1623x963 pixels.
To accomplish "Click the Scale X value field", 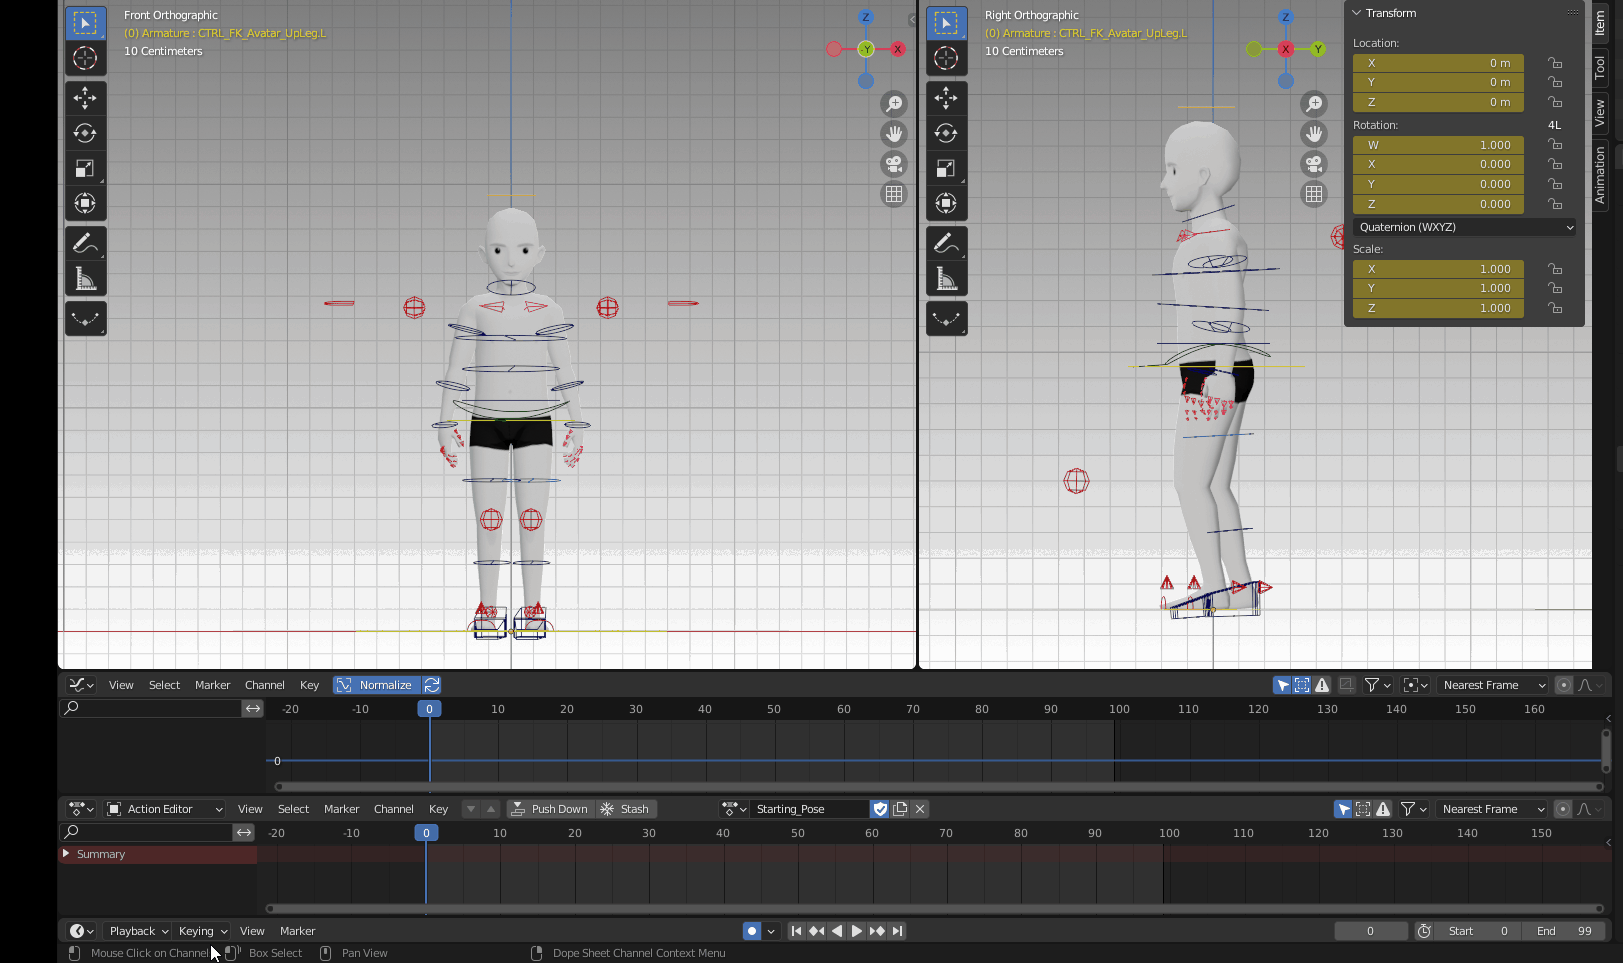I will [1437, 269].
